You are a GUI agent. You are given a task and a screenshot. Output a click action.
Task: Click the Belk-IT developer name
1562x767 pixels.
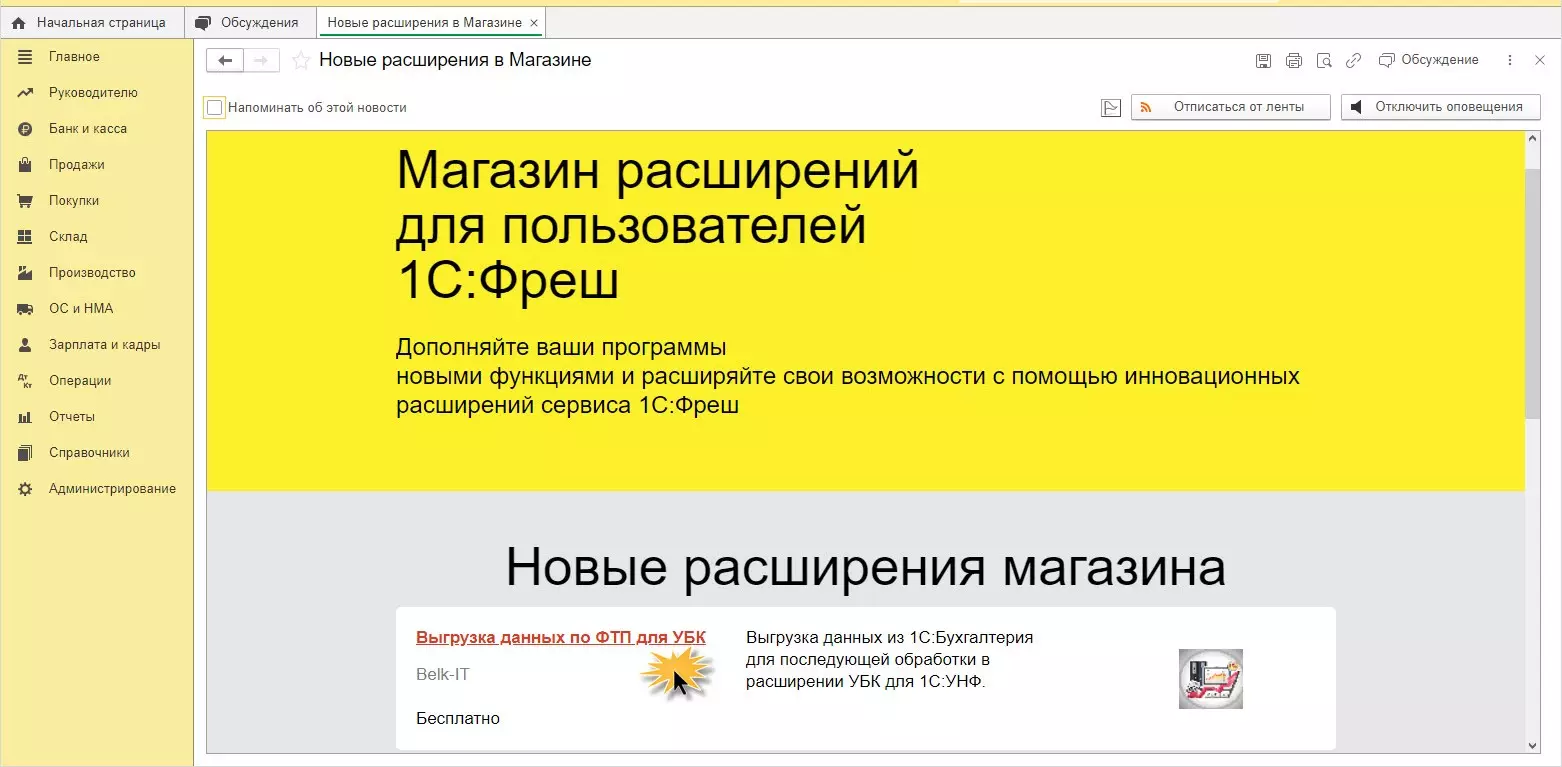point(443,675)
